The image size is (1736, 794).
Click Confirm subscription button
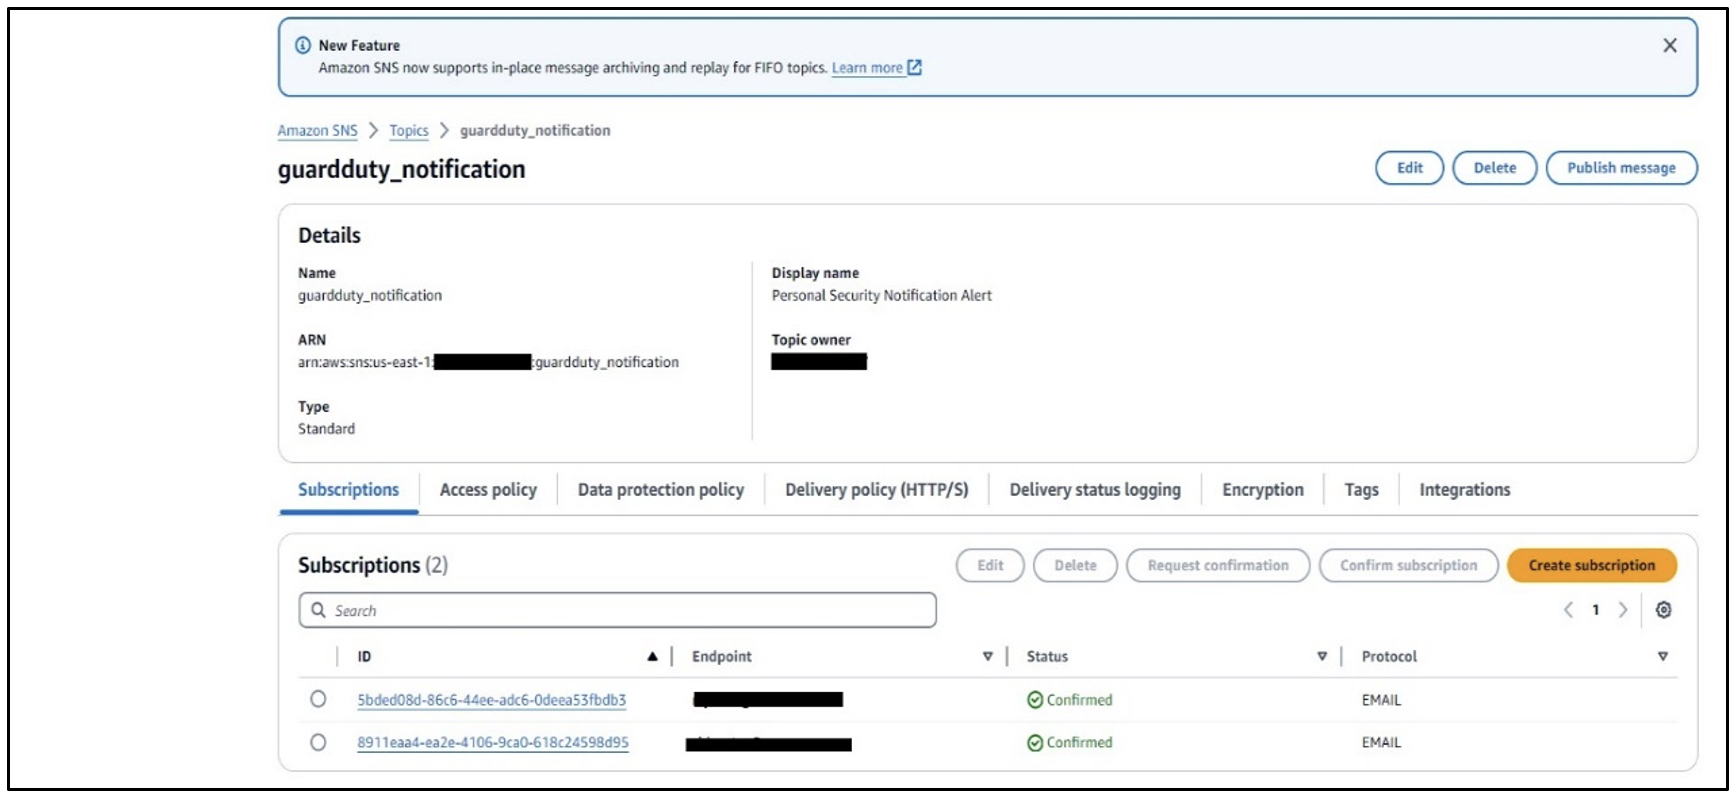coord(1408,566)
